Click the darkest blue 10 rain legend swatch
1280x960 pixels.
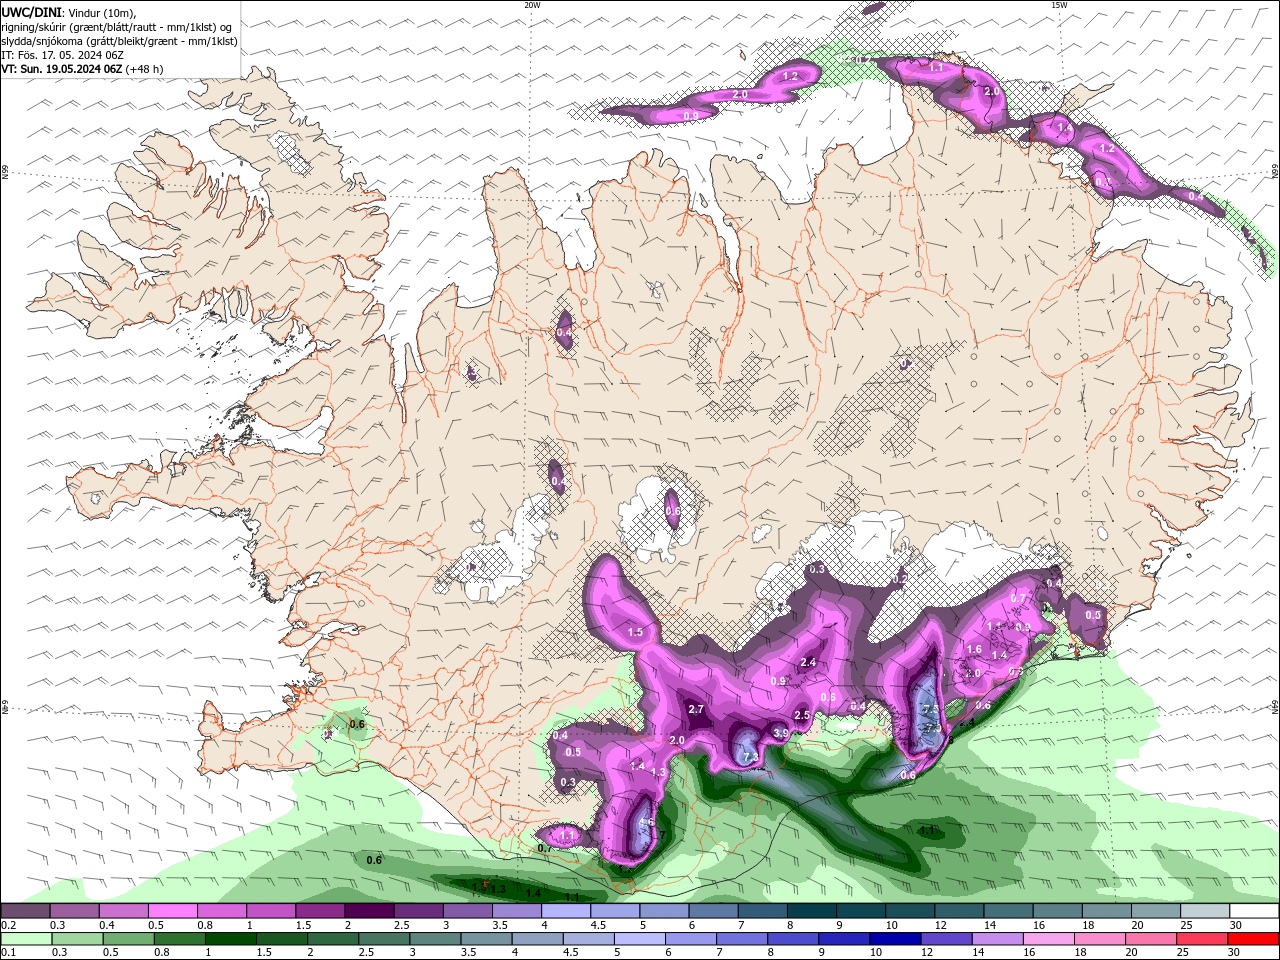coord(897,939)
